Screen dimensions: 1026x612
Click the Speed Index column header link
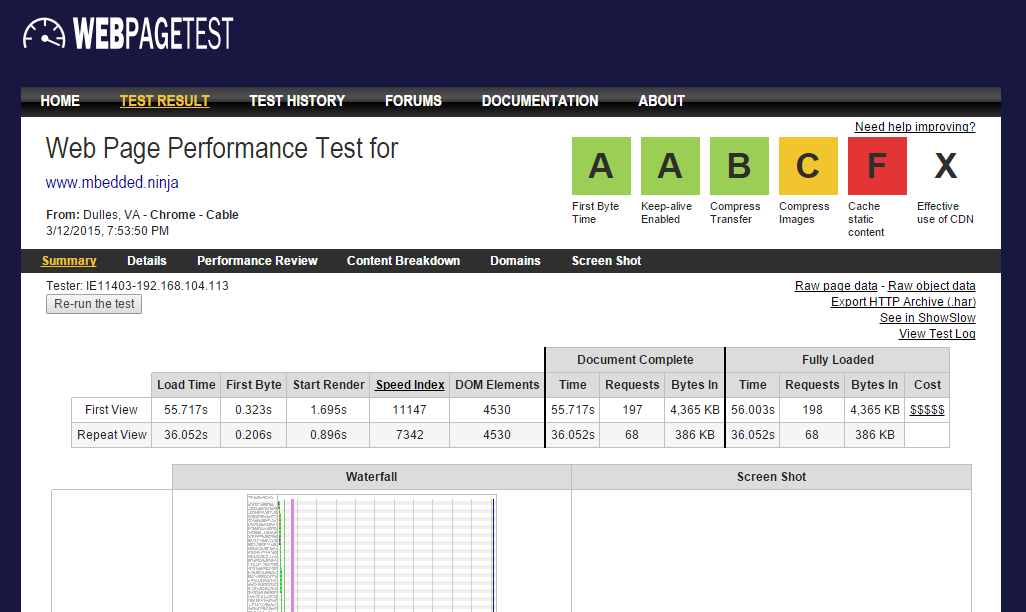410,385
